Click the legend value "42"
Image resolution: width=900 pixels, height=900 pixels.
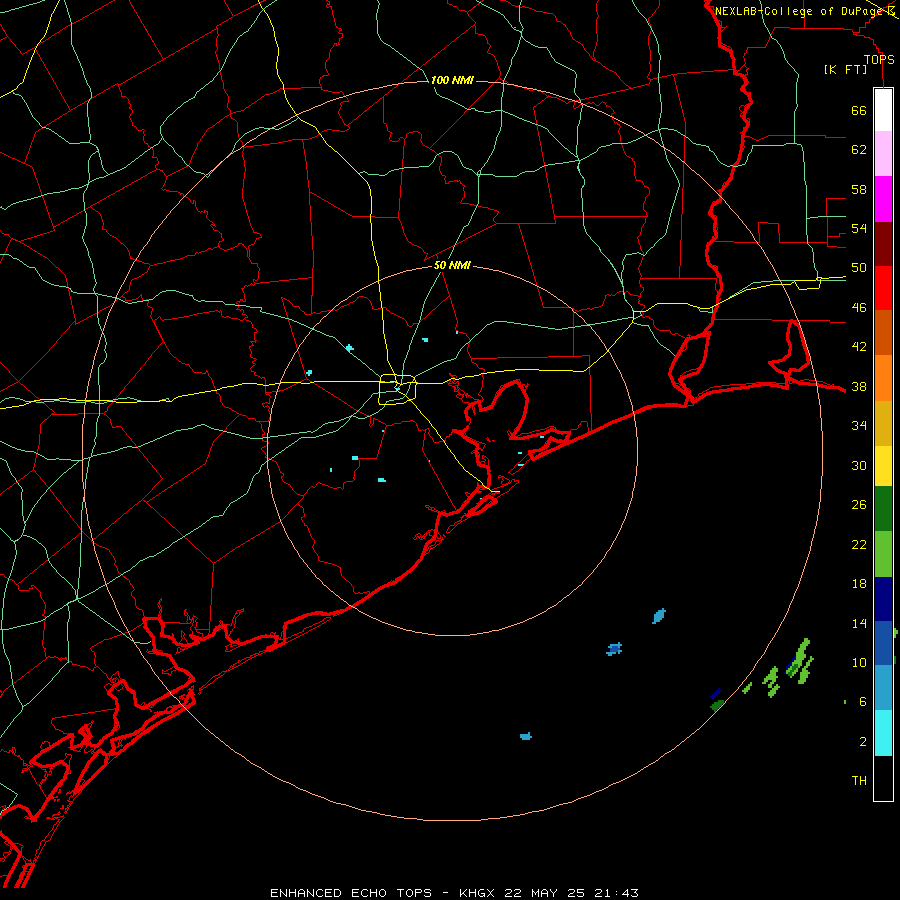pos(859,347)
